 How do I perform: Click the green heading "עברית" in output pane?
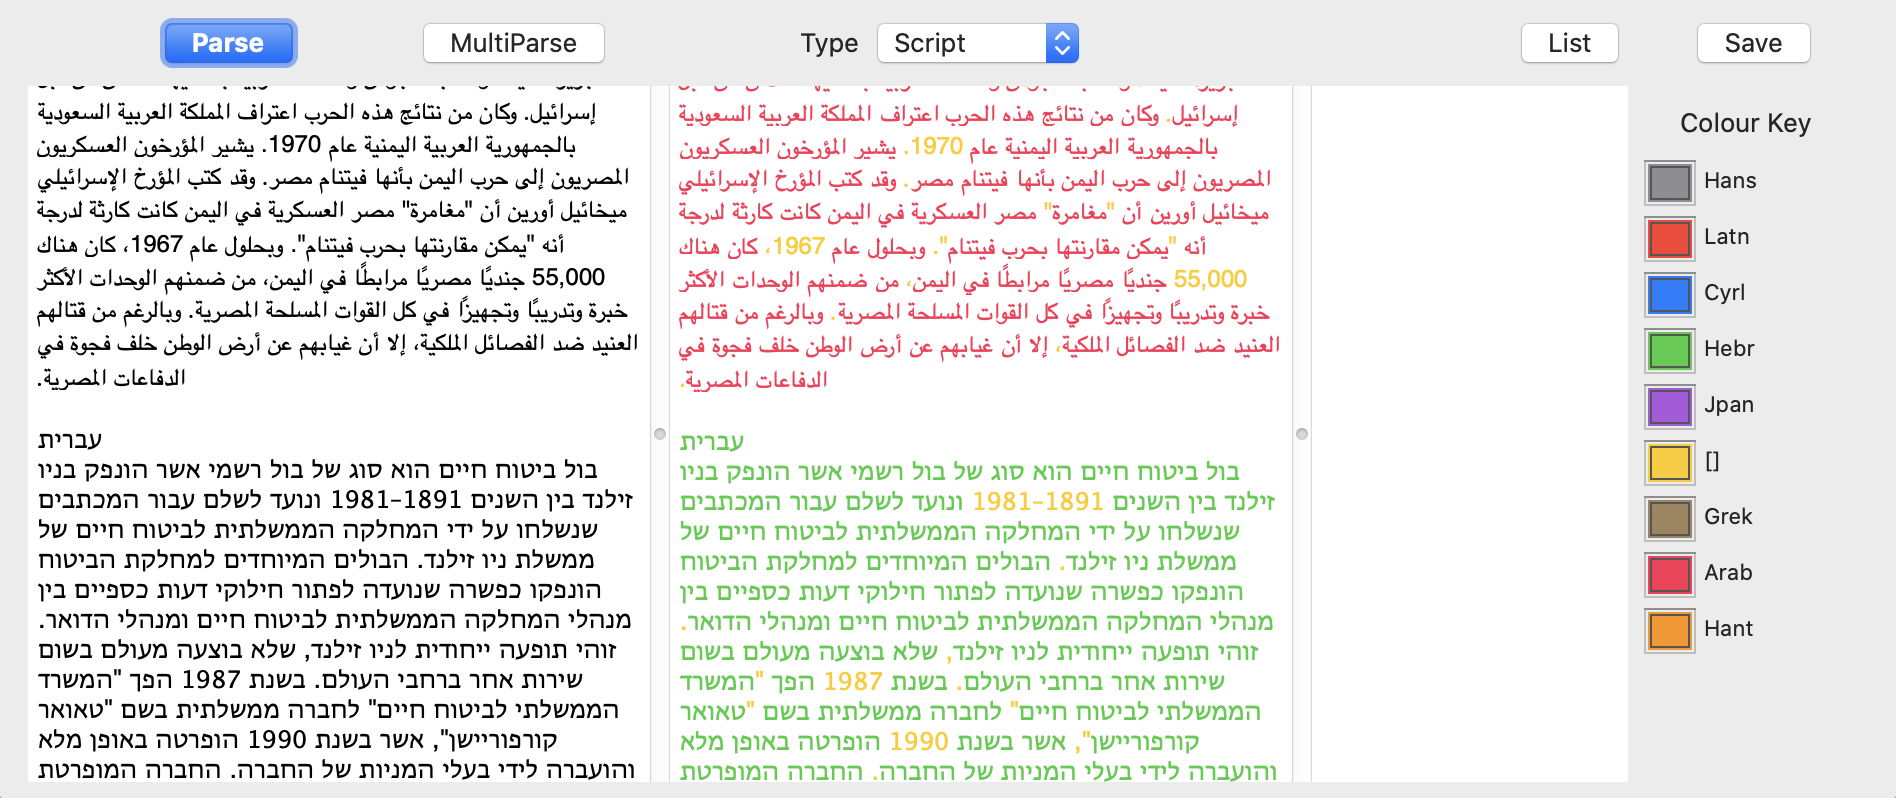coord(712,441)
